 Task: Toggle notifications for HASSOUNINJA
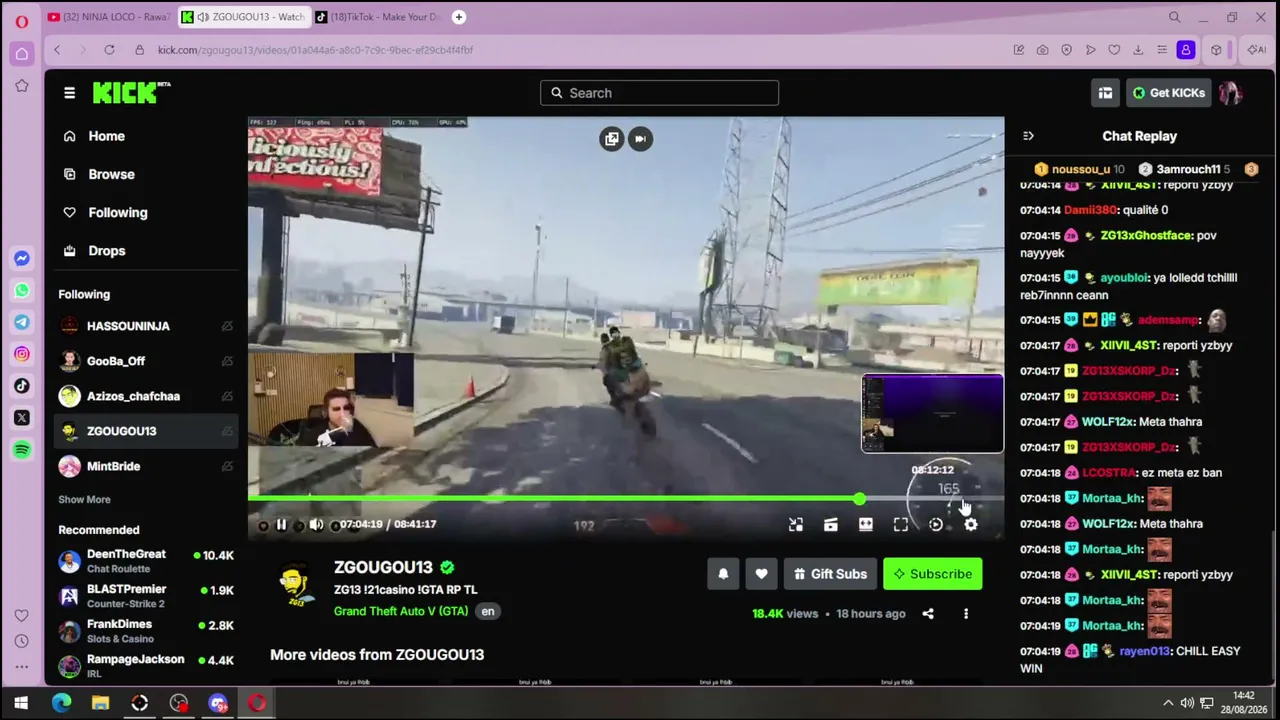point(227,326)
